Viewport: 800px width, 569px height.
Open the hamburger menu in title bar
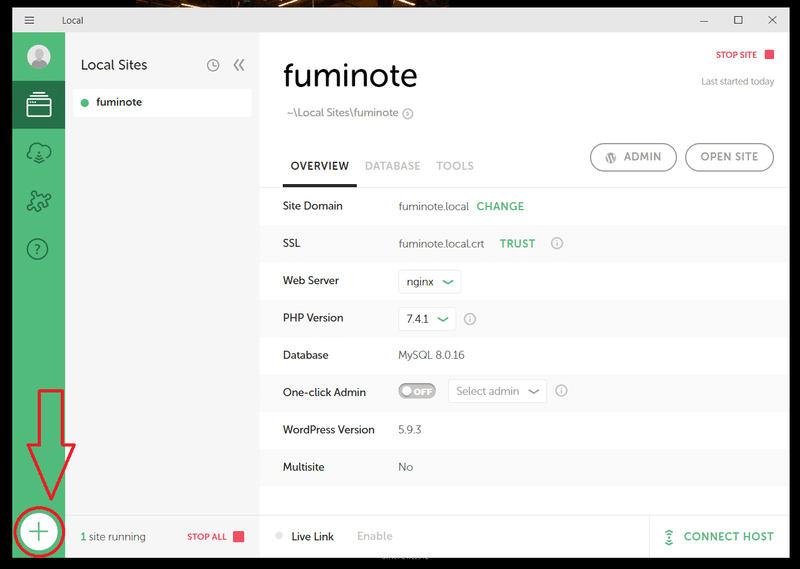(x=29, y=20)
